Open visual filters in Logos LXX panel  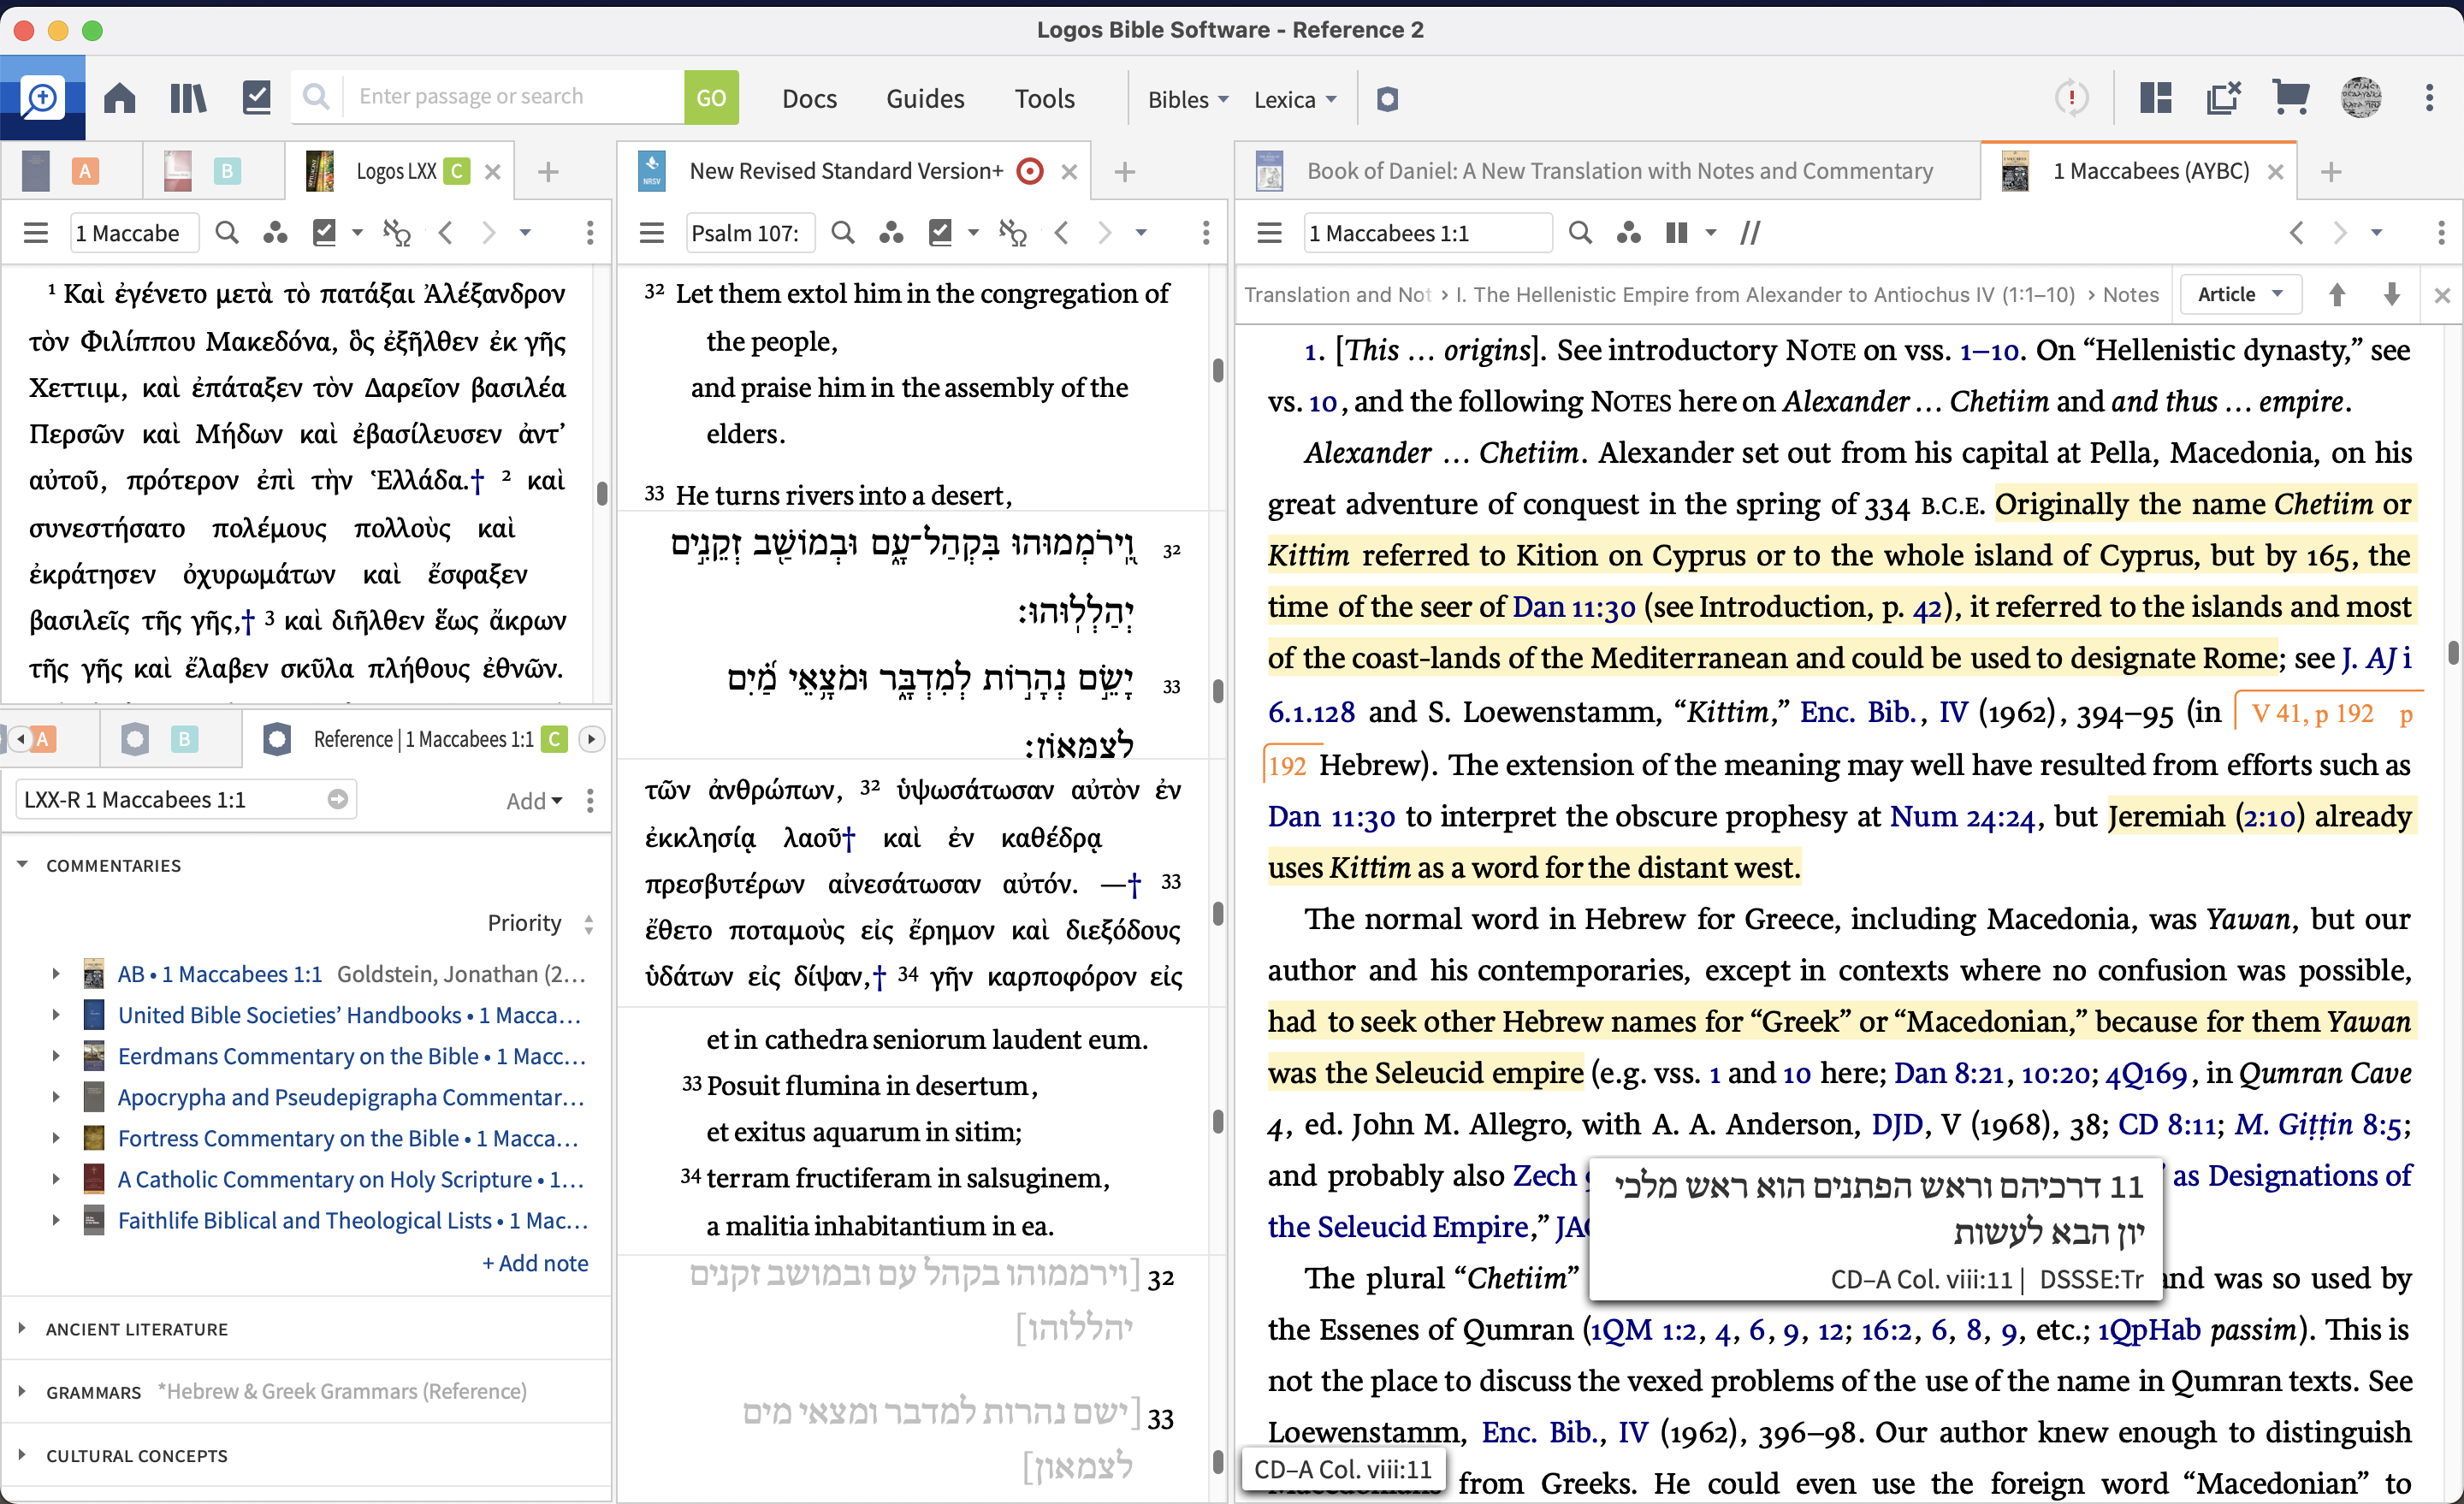(275, 233)
